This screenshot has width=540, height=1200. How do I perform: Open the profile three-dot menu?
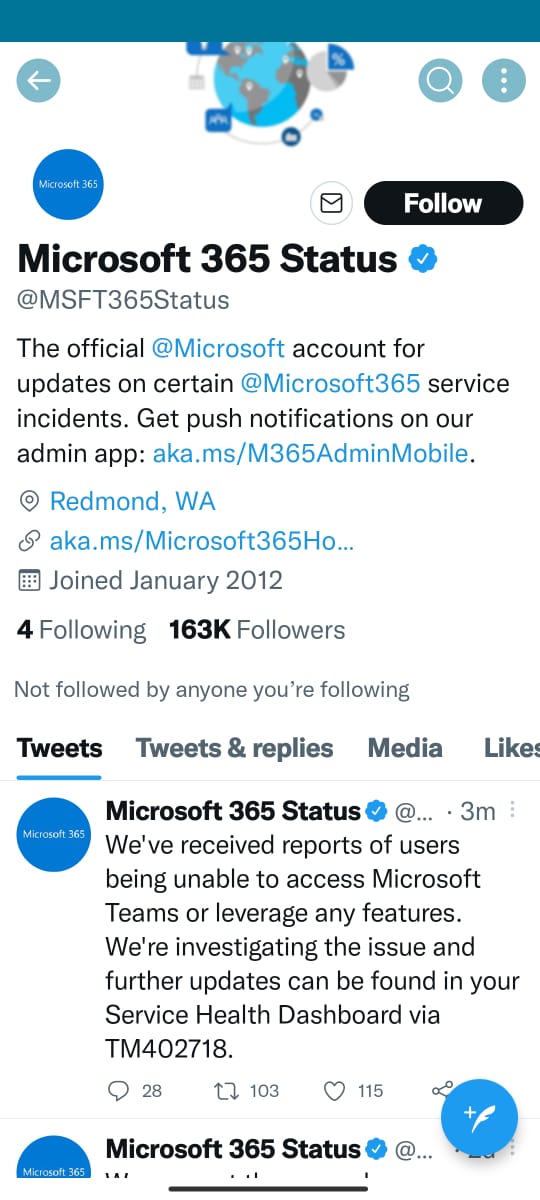(x=504, y=81)
